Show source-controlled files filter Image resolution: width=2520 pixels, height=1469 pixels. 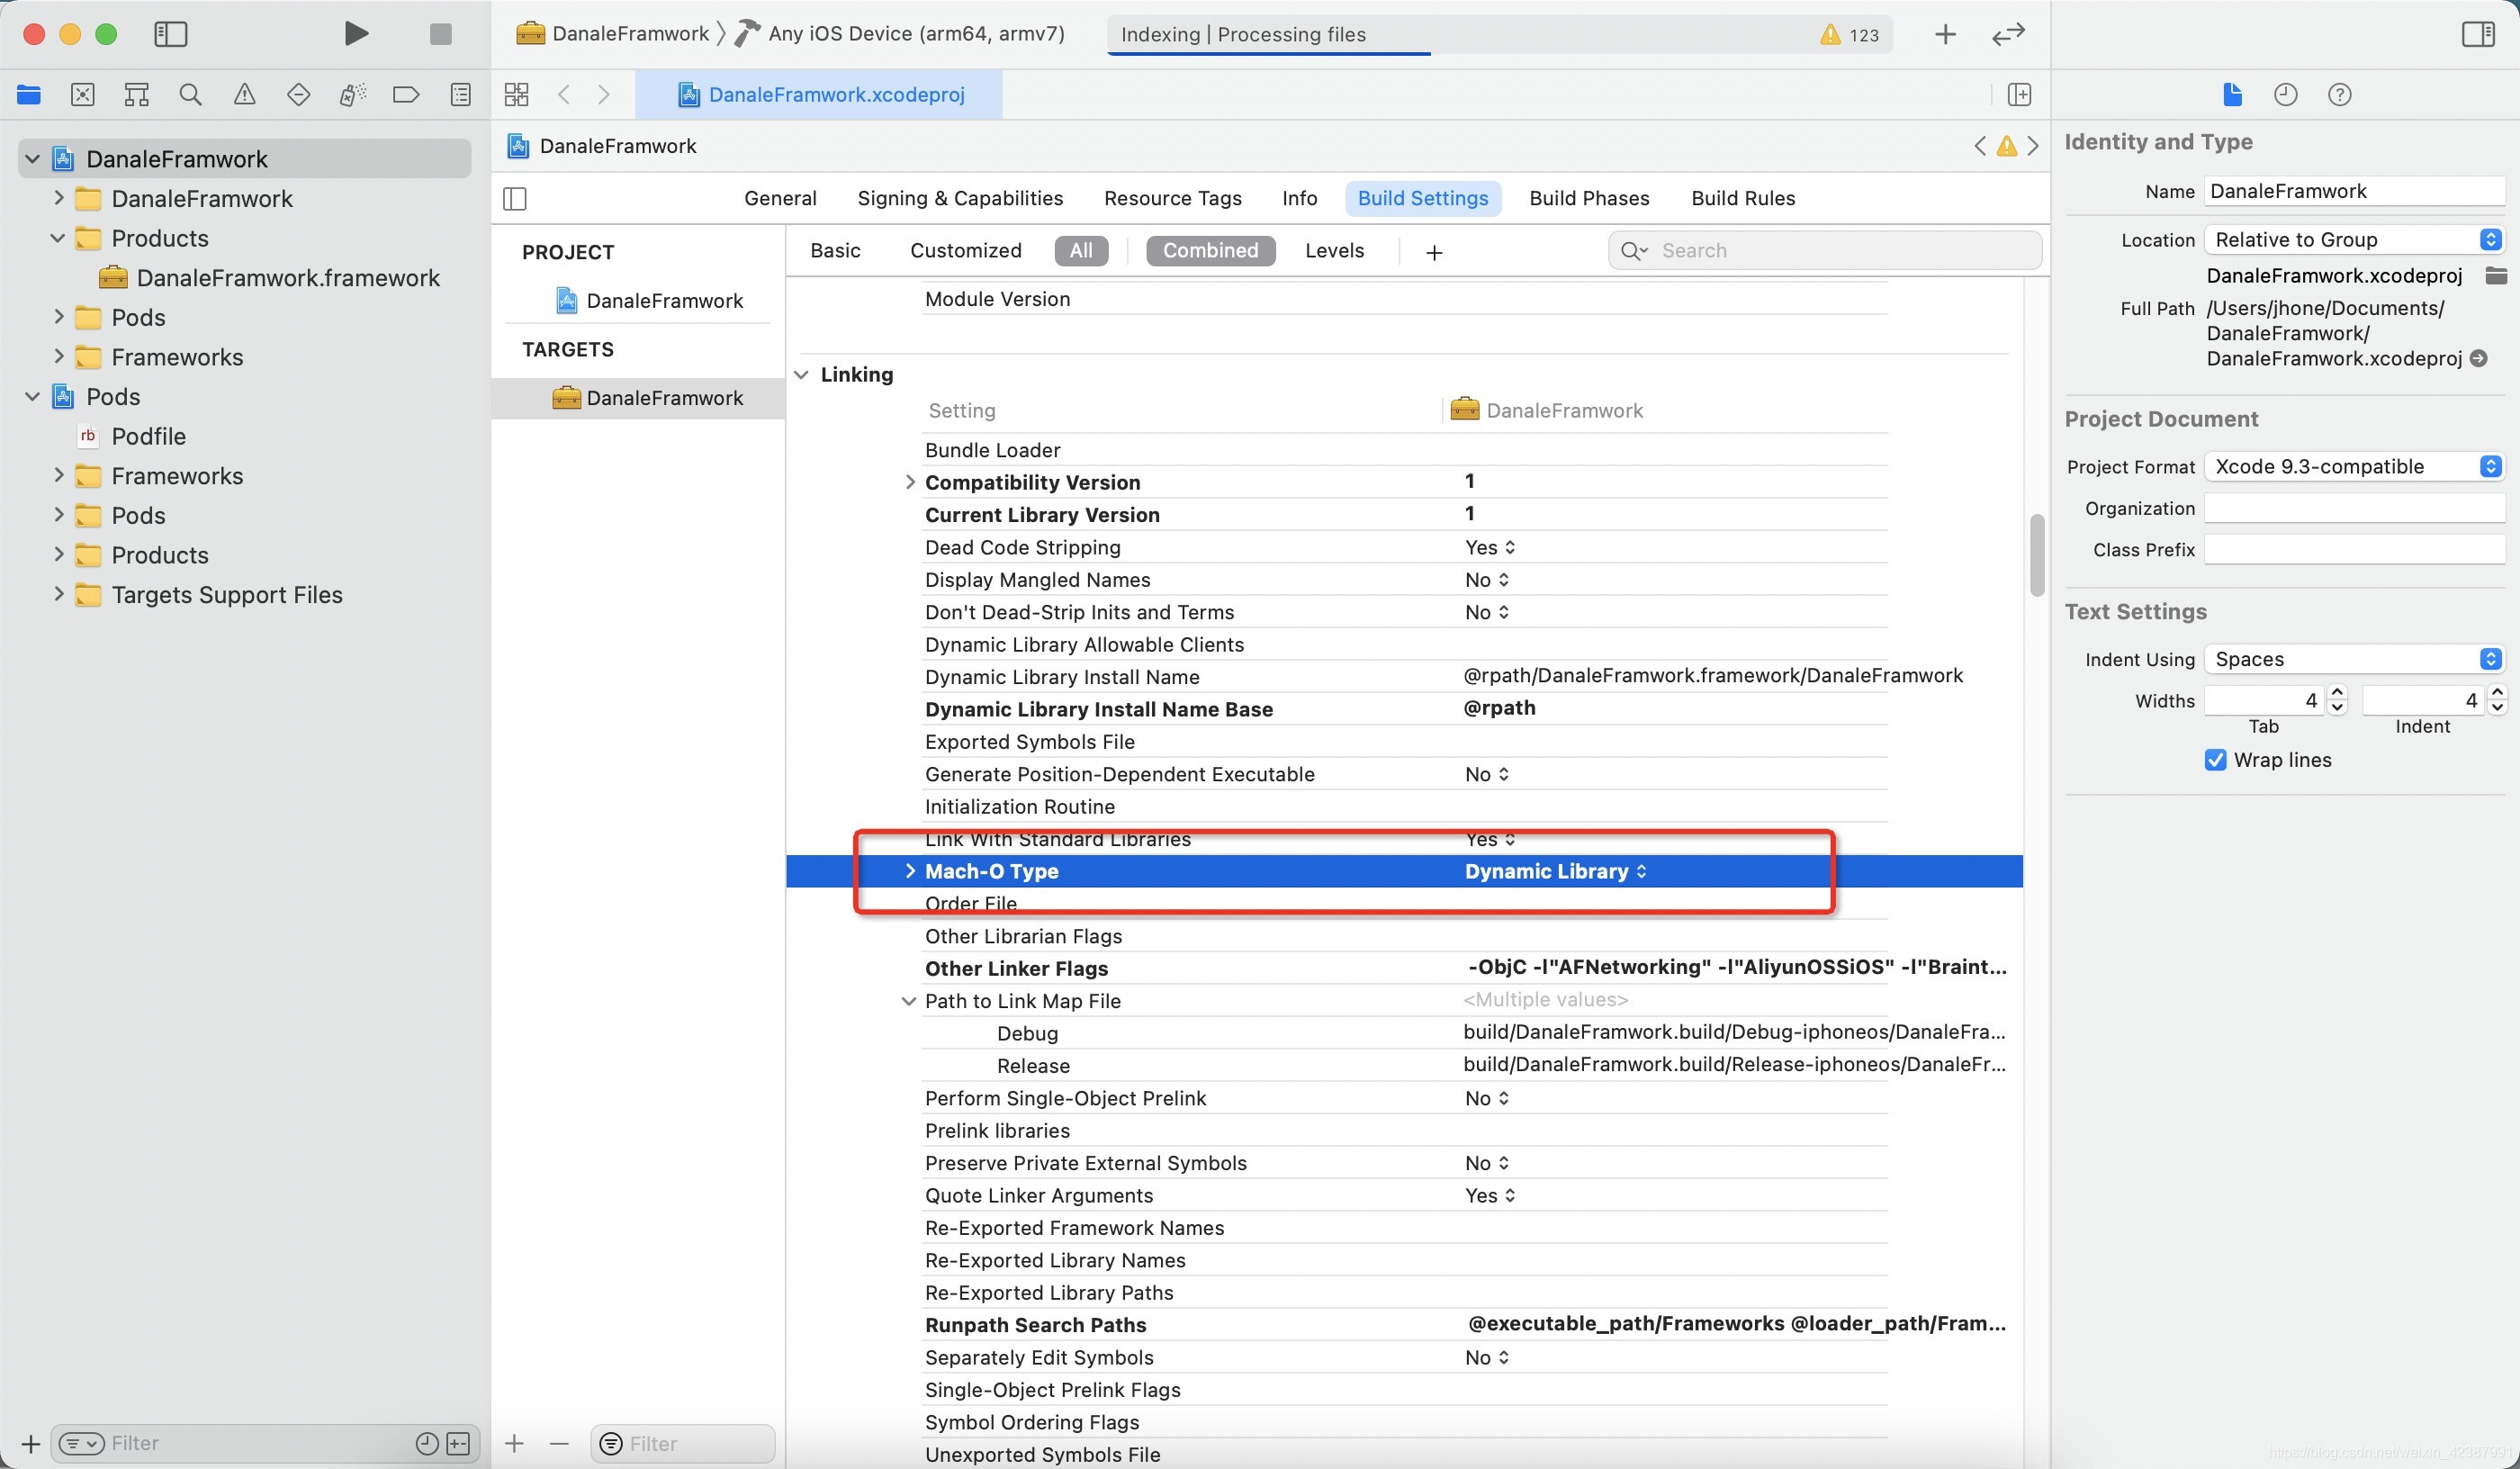click(458, 1443)
